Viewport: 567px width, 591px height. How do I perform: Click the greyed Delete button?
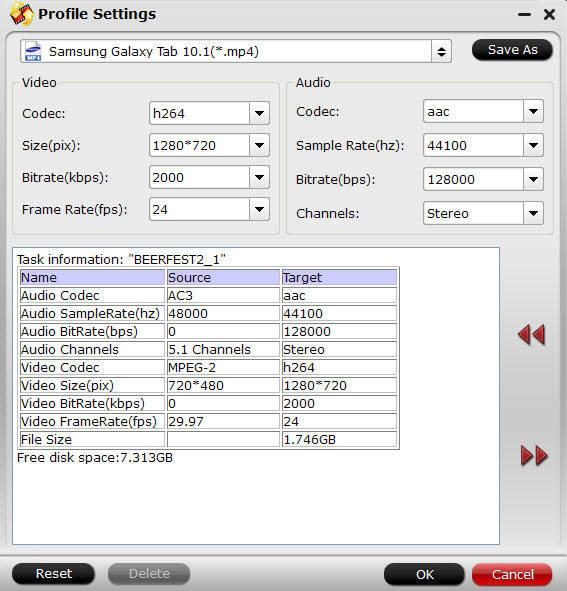[x=149, y=574]
